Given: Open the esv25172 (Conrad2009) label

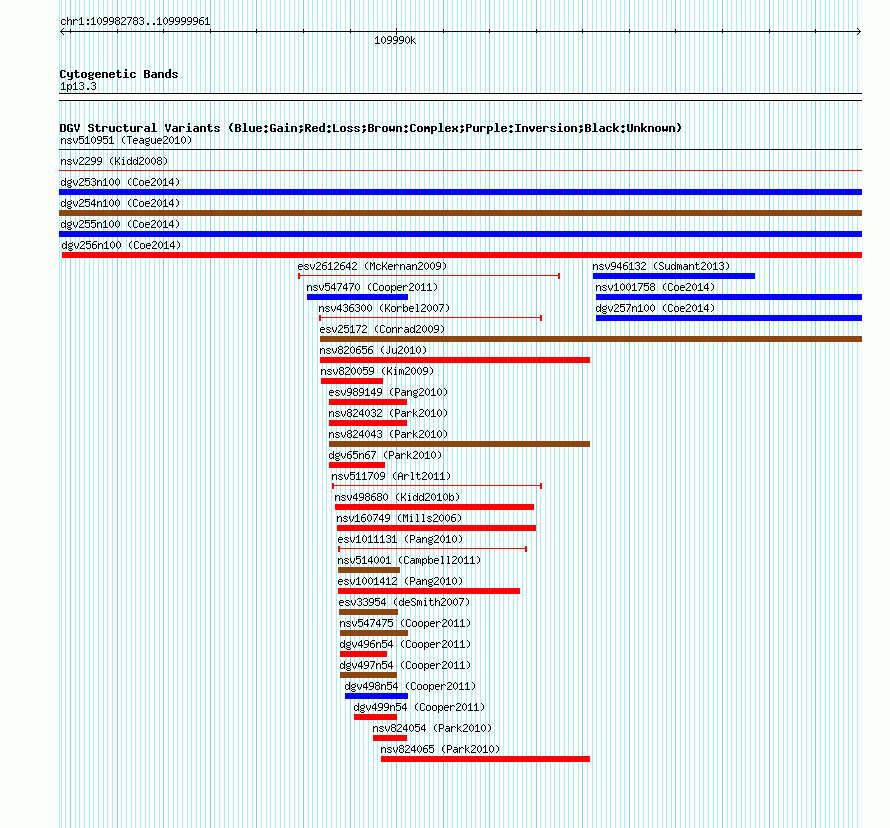Looking at the screenshot, I should coord(382,329).
